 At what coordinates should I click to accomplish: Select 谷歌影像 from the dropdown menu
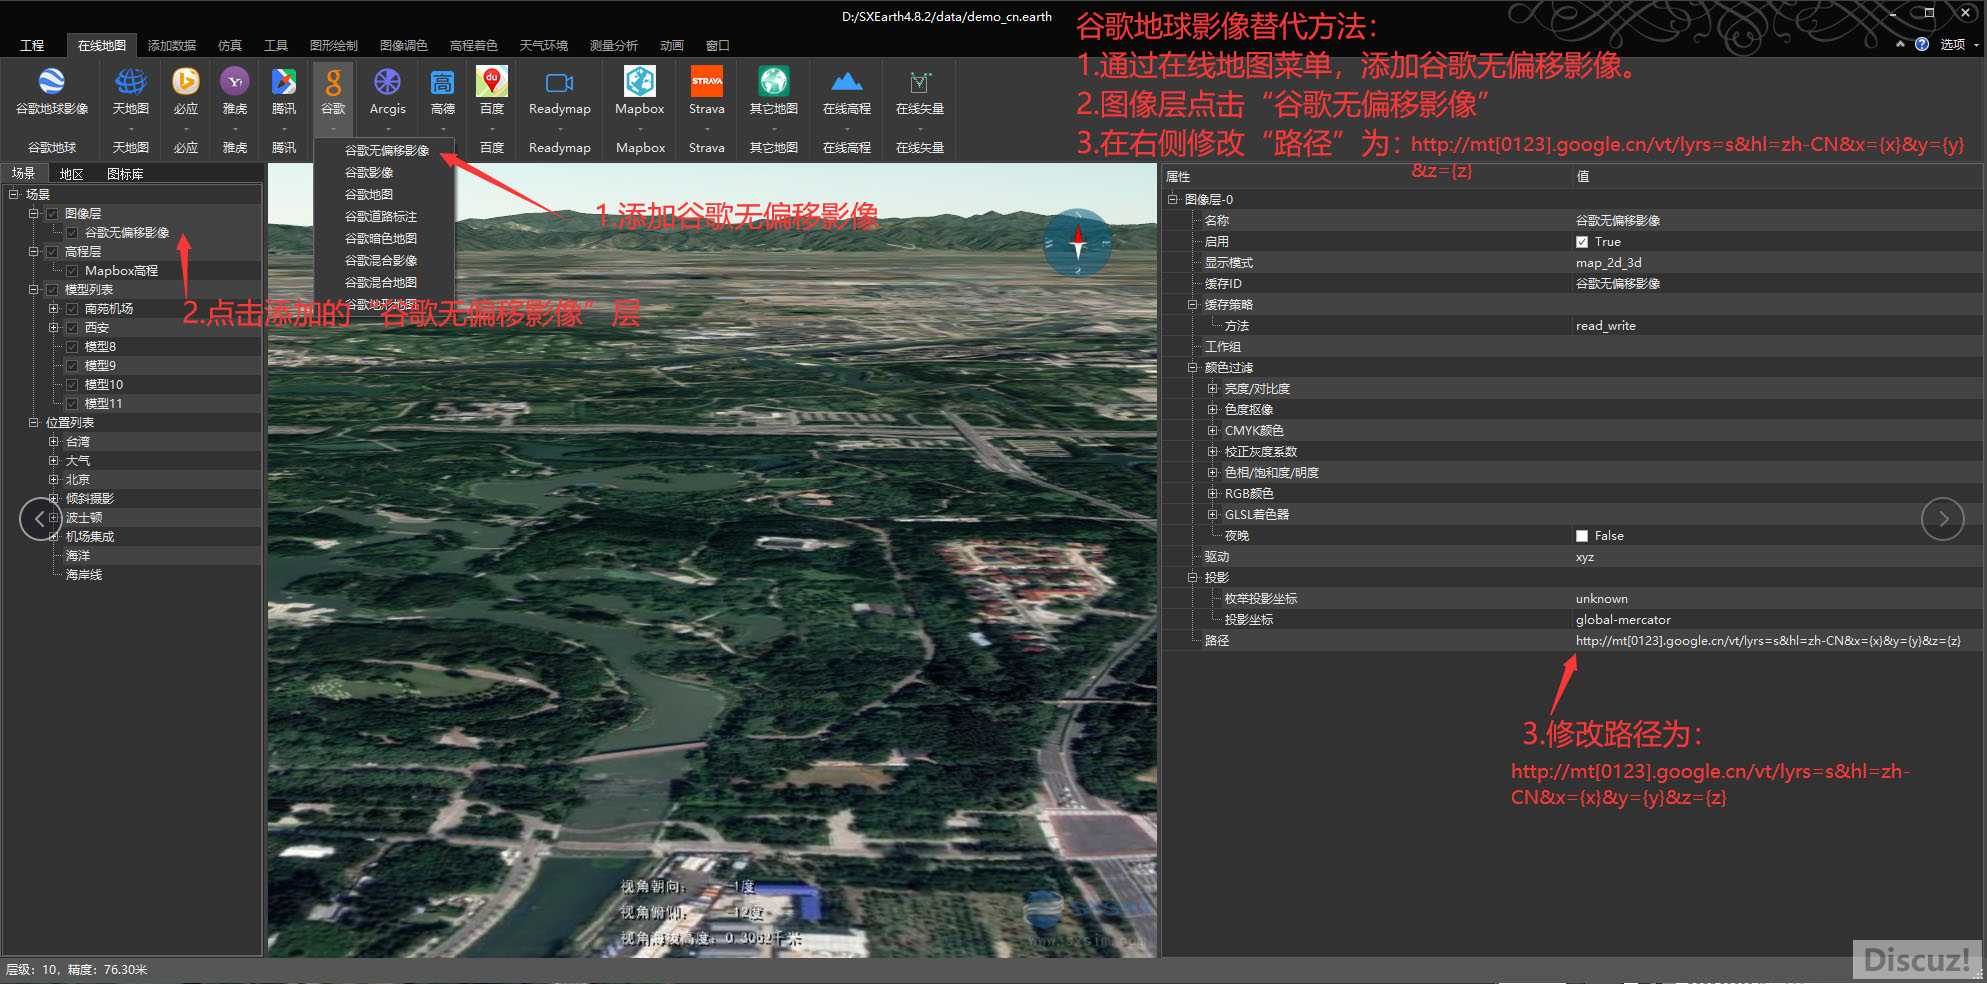click(369, 173)
